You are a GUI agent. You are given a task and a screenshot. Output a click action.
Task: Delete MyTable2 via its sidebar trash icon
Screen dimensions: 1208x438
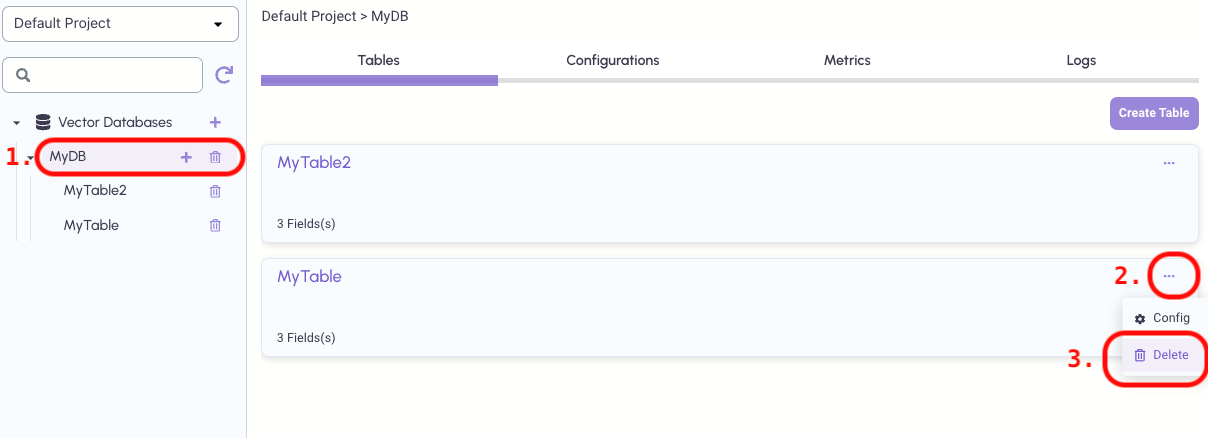pyautogui.click(x=215, y=191)
